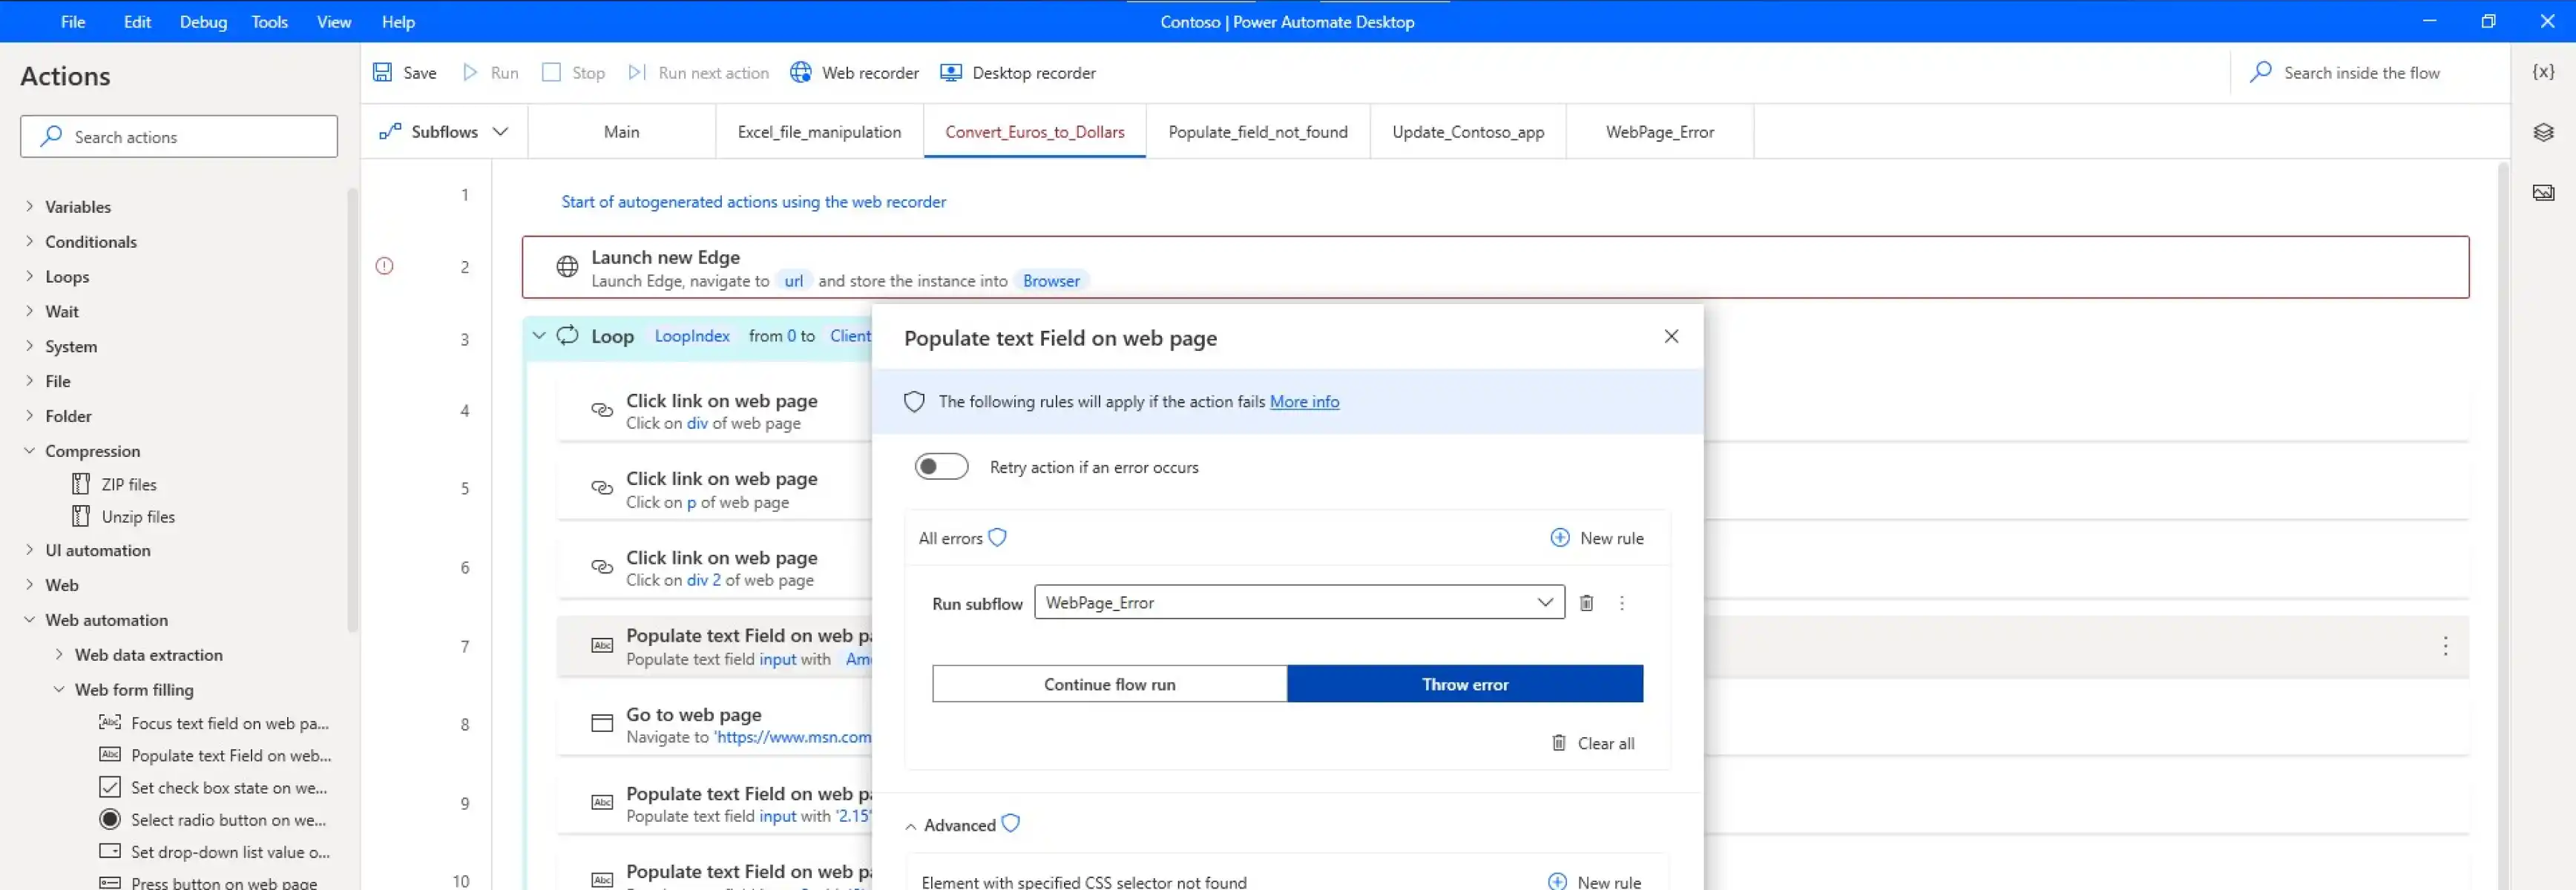The width and height of the screenshot is (2576, 890).
Task: Click the search flow magnifier icon
Action: click(x=2261, y=72)
